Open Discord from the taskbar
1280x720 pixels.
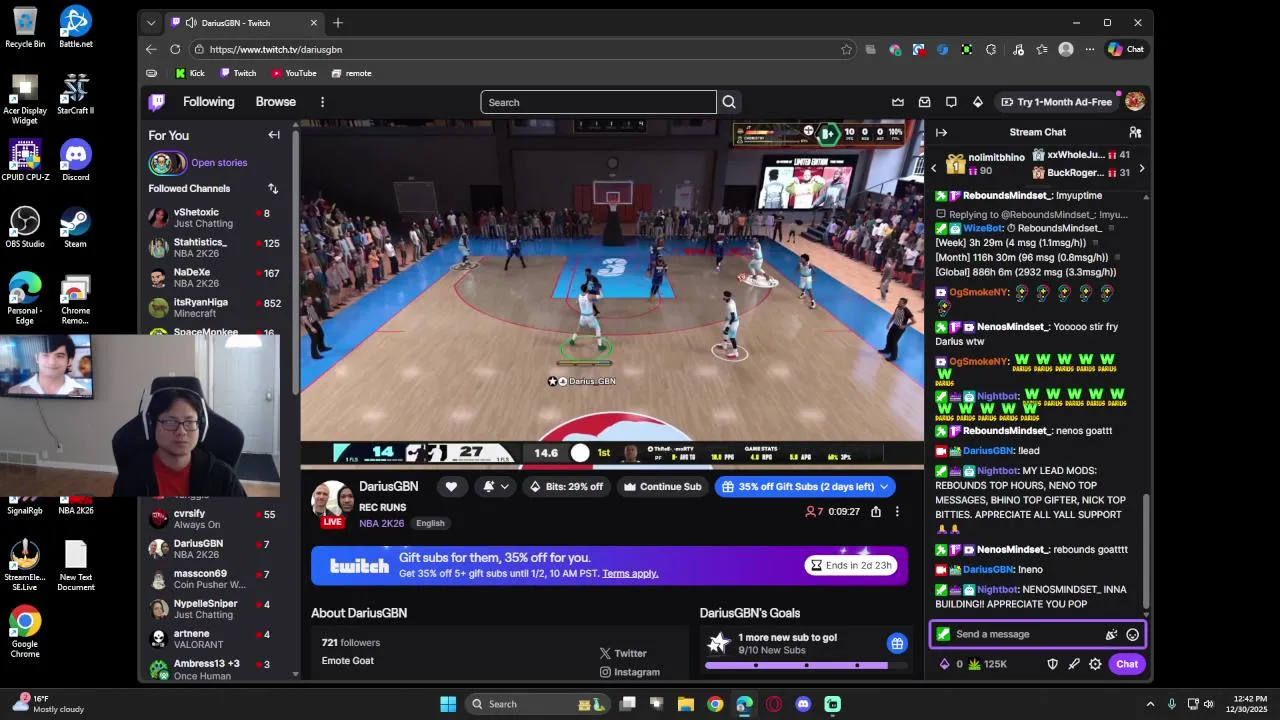pyautogui.click(x=803, y=704)
